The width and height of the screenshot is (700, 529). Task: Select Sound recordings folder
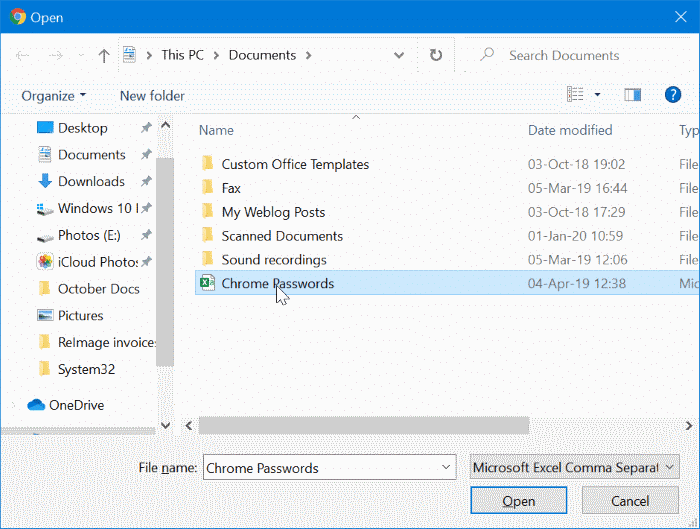point(274,260)
